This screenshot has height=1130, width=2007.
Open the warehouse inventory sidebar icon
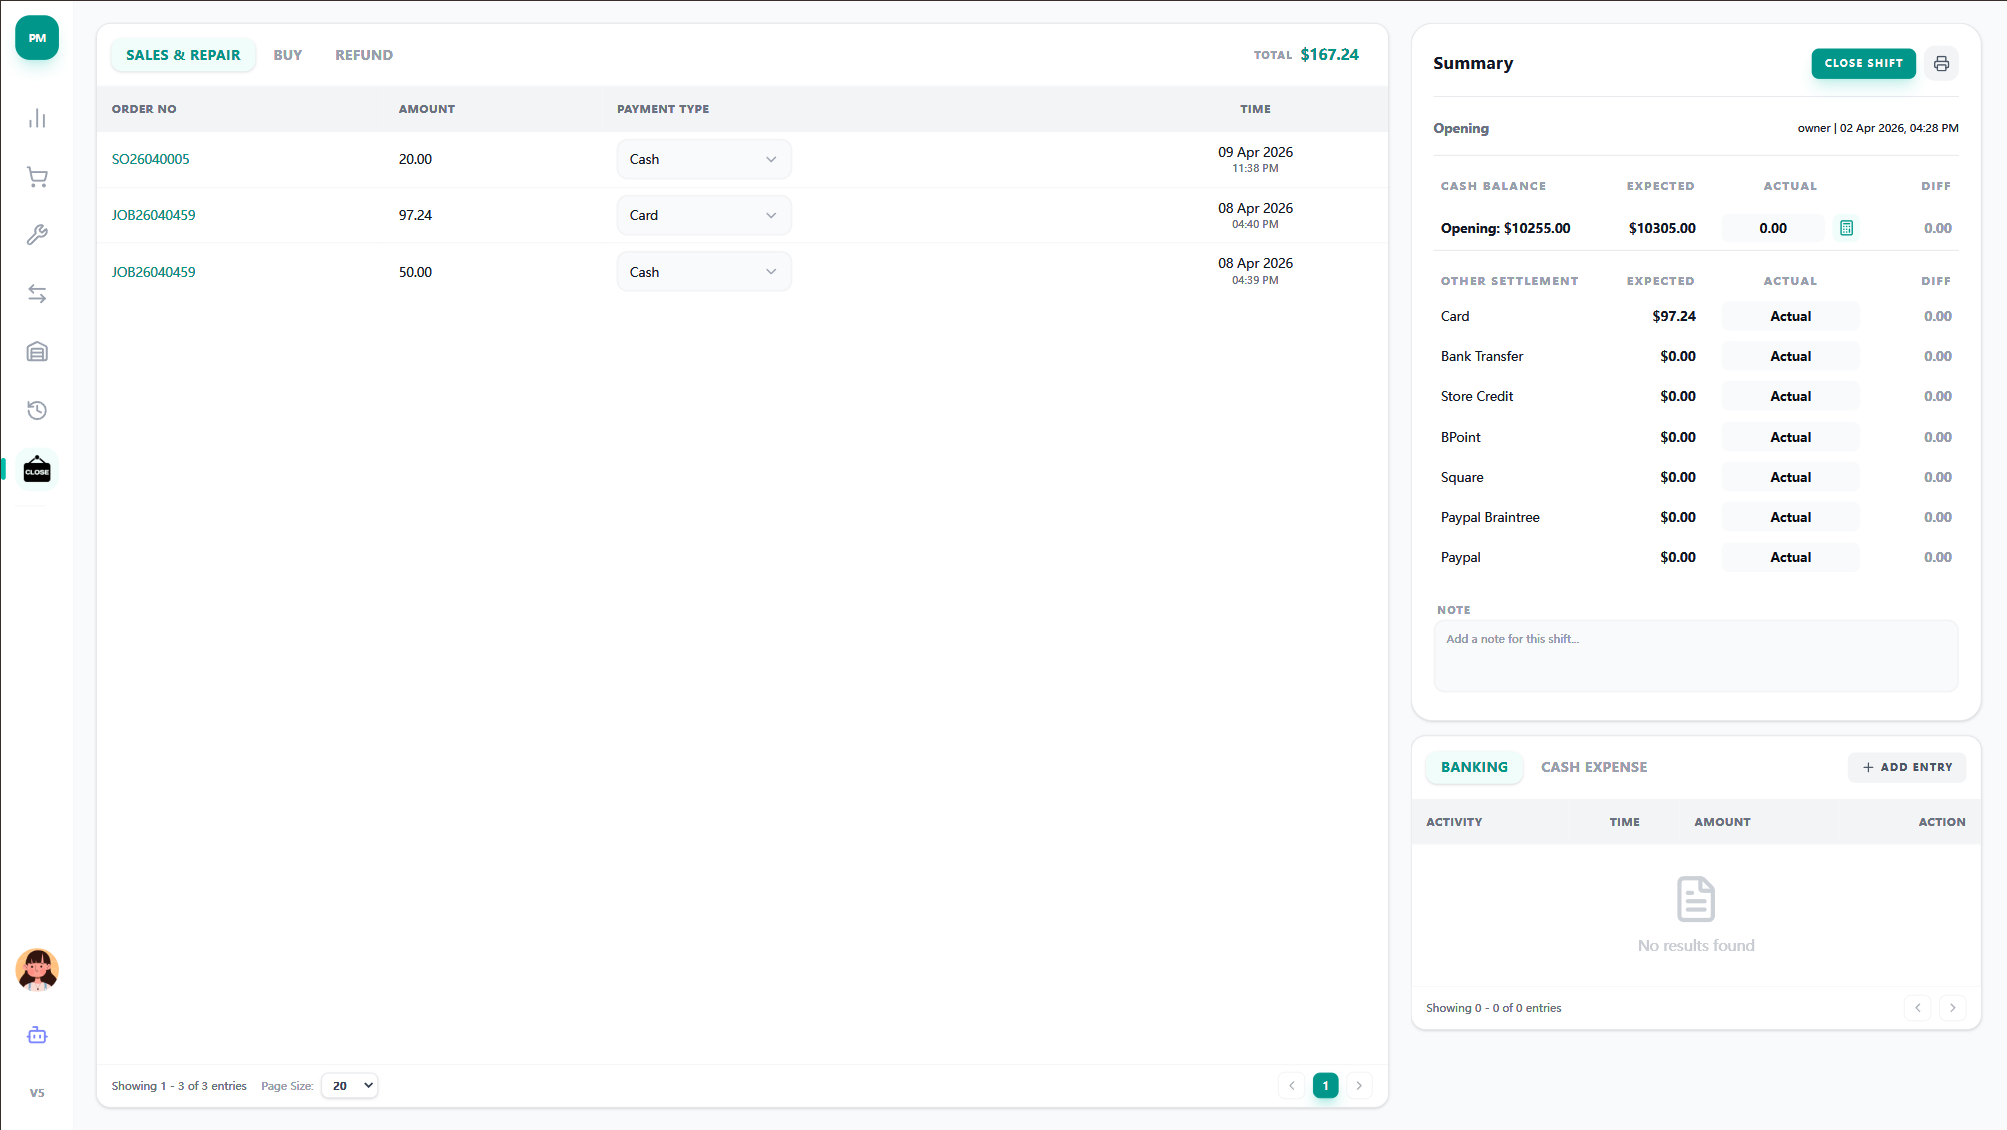click(x=37, y=352)
